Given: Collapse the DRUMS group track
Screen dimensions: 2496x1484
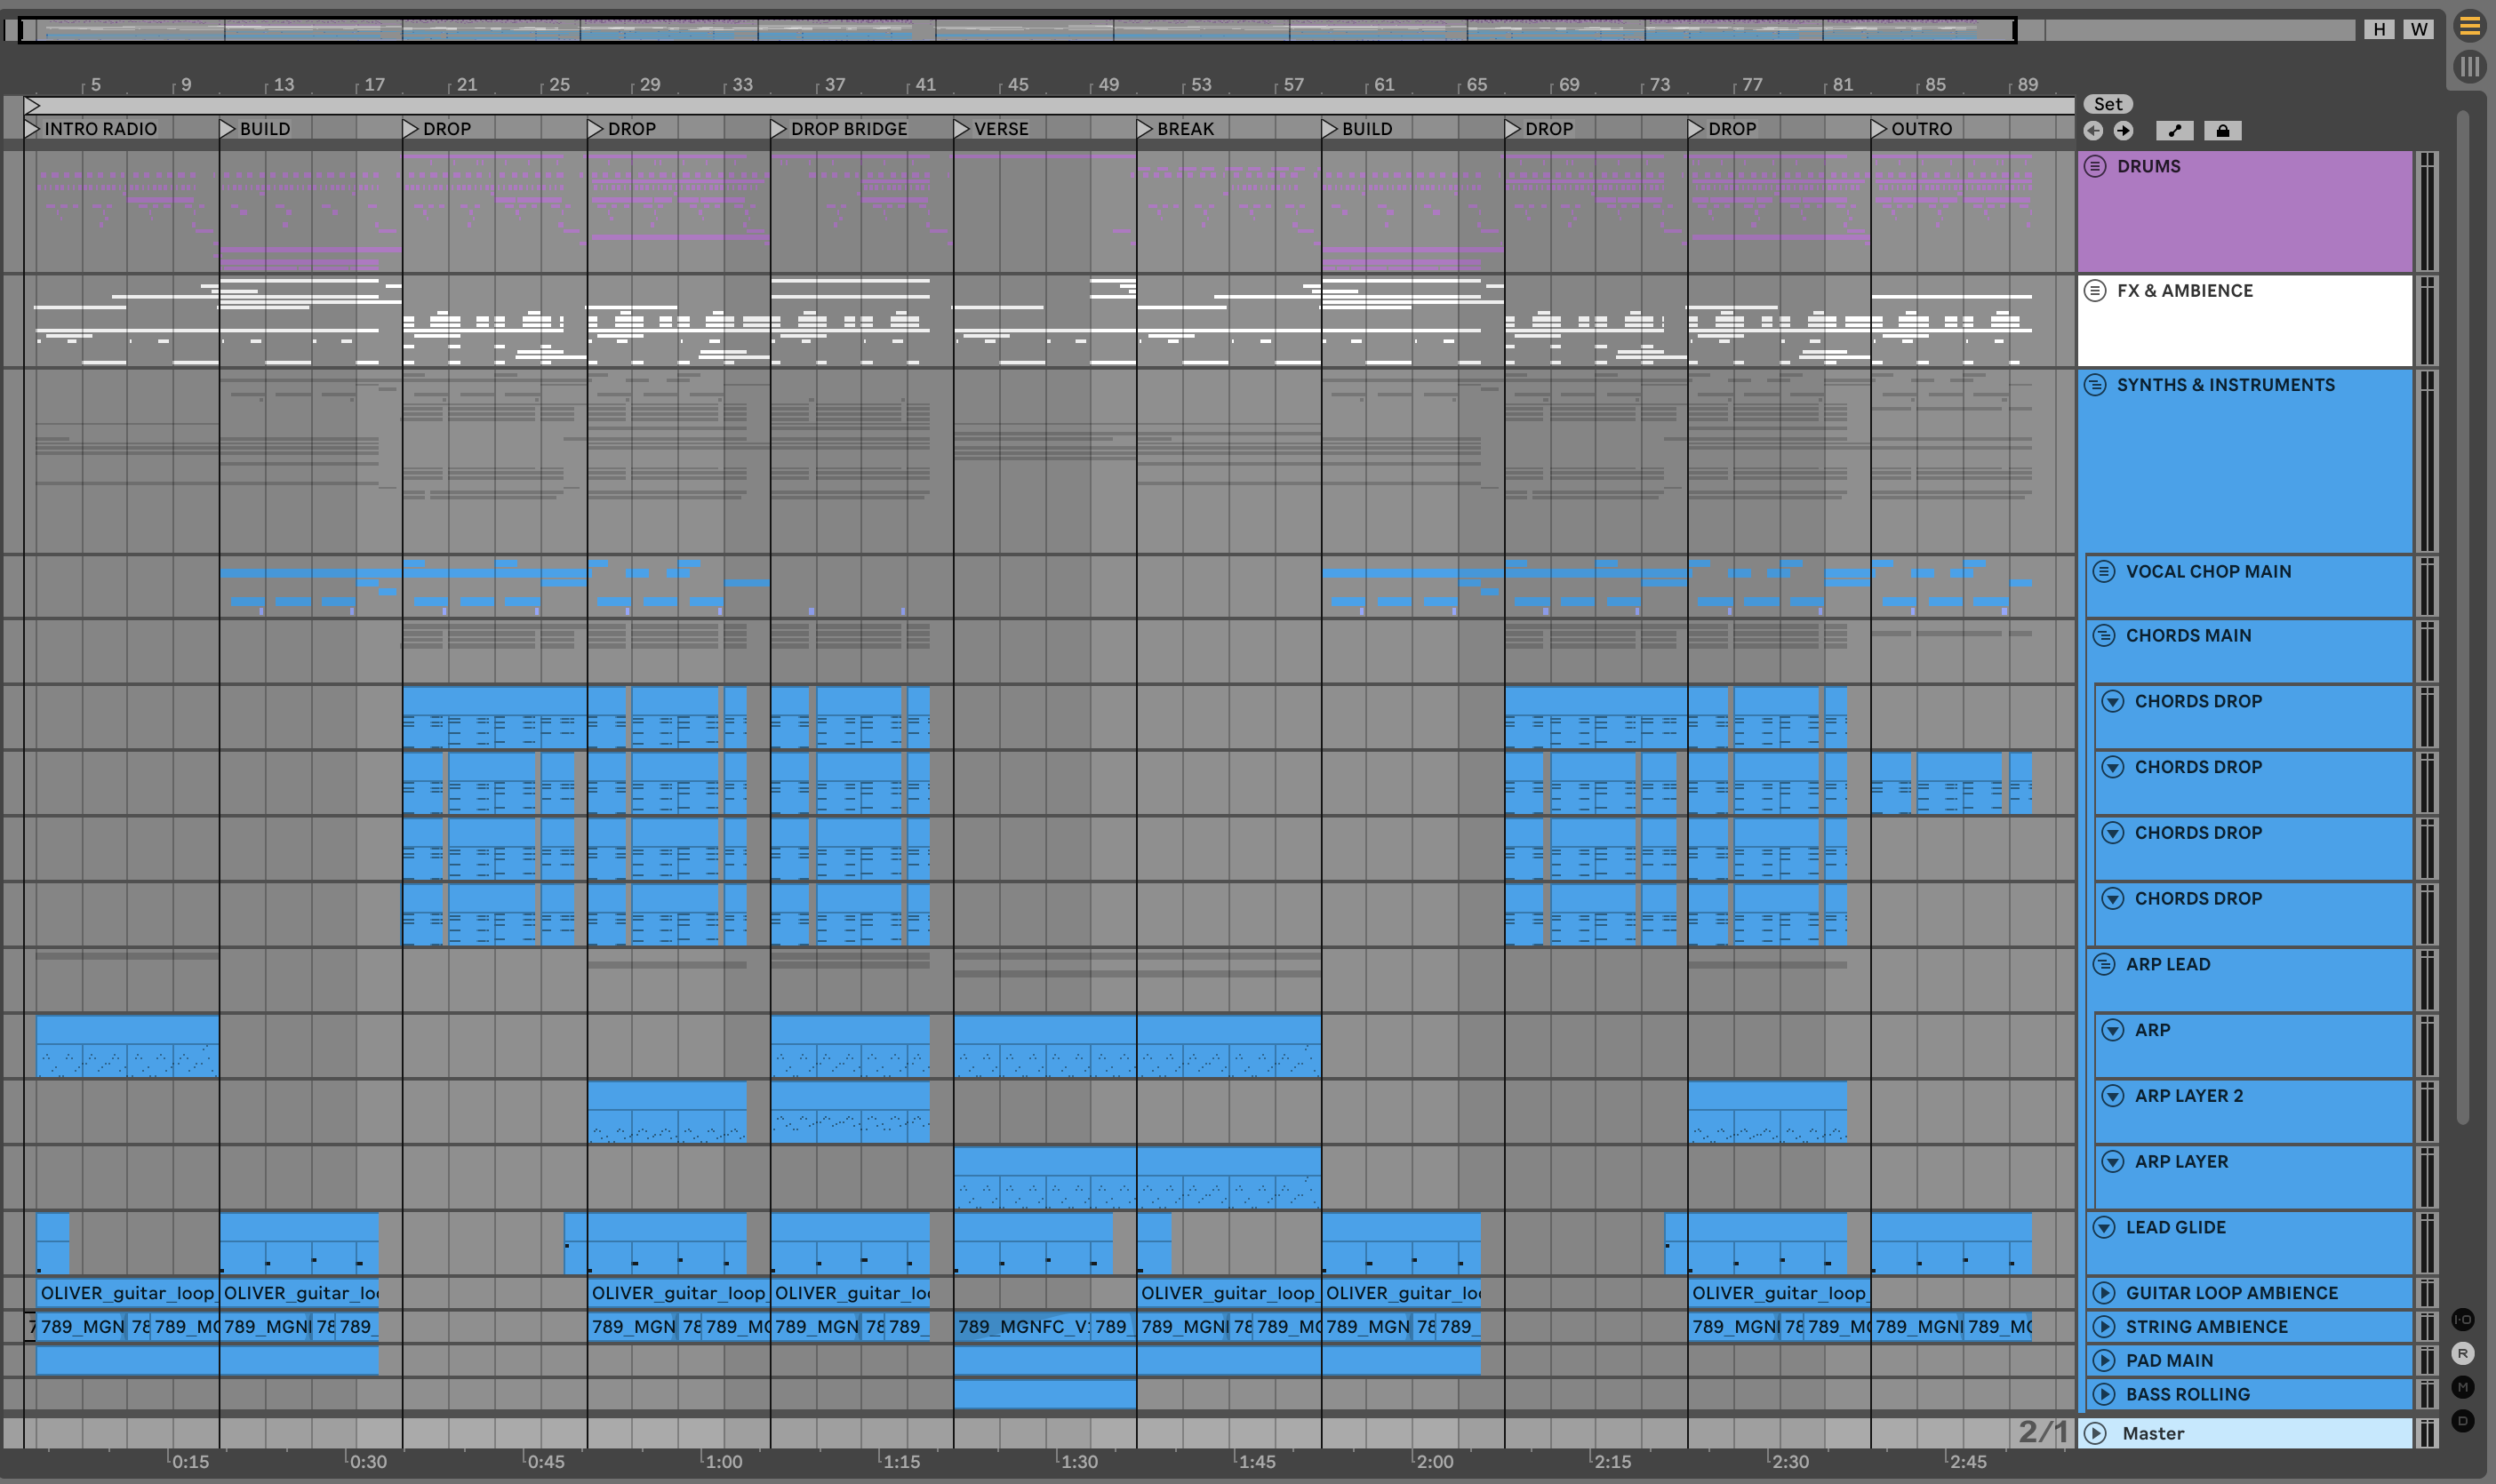Looking at the screenshot, I should tap(2095, 166).
